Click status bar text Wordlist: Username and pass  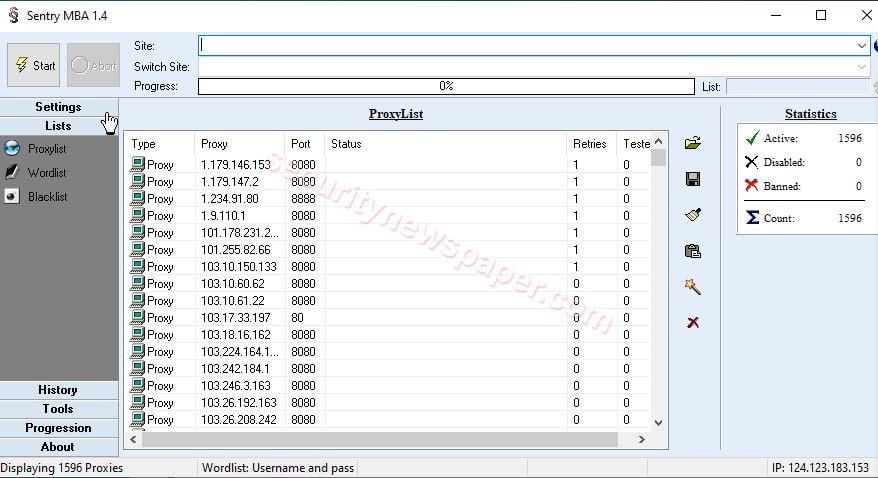[x=278, y=468]
